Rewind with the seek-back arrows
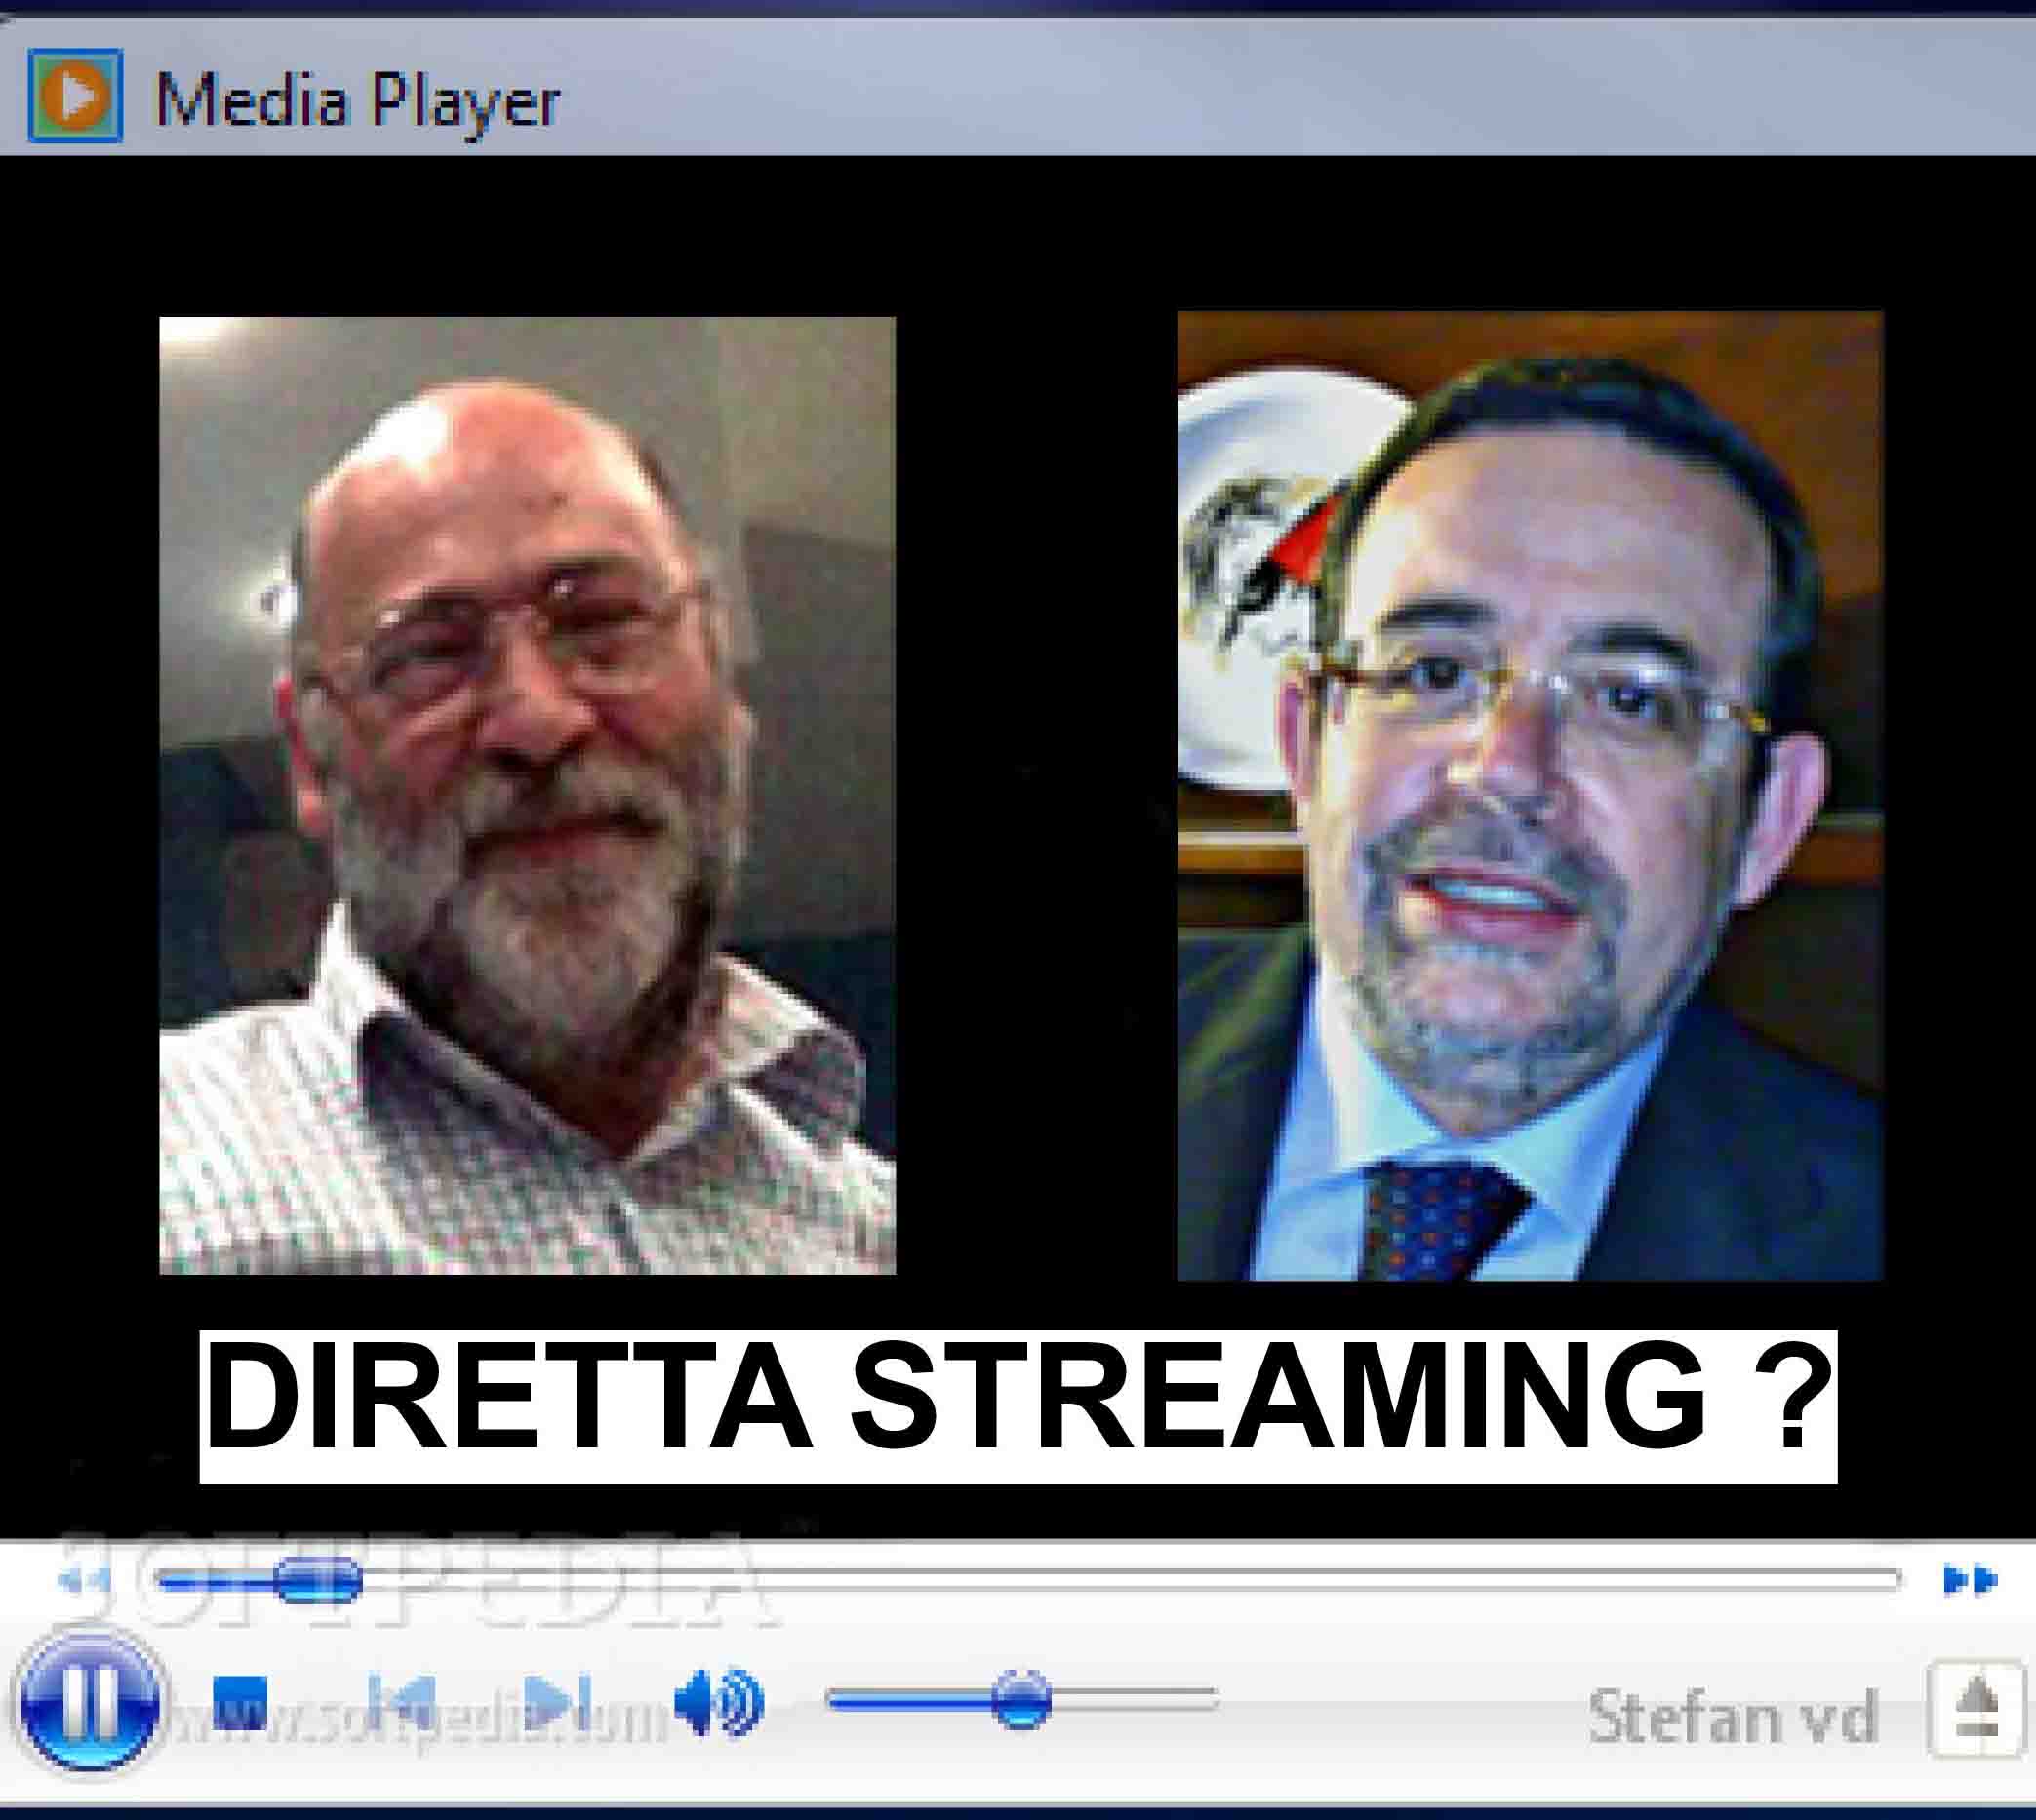This screenshot has width=2036, height=1820. click(84, 1580)
